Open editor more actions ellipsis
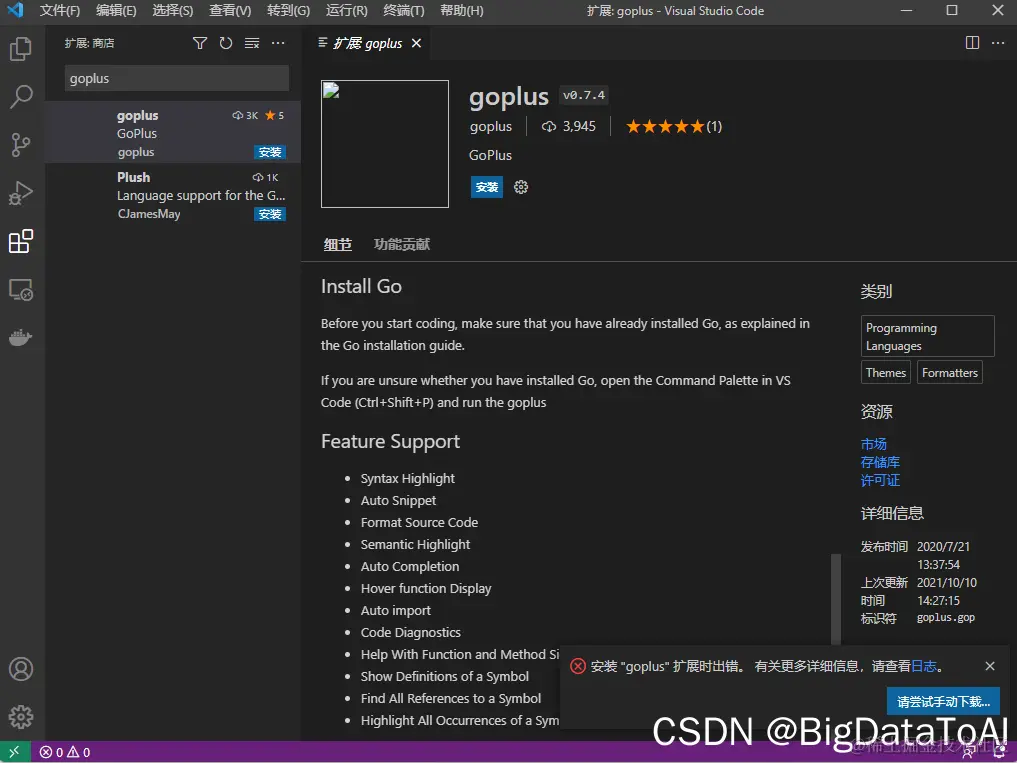This screenshot has width=1017, height=763. pyautogui.click(x=998, y=43)
